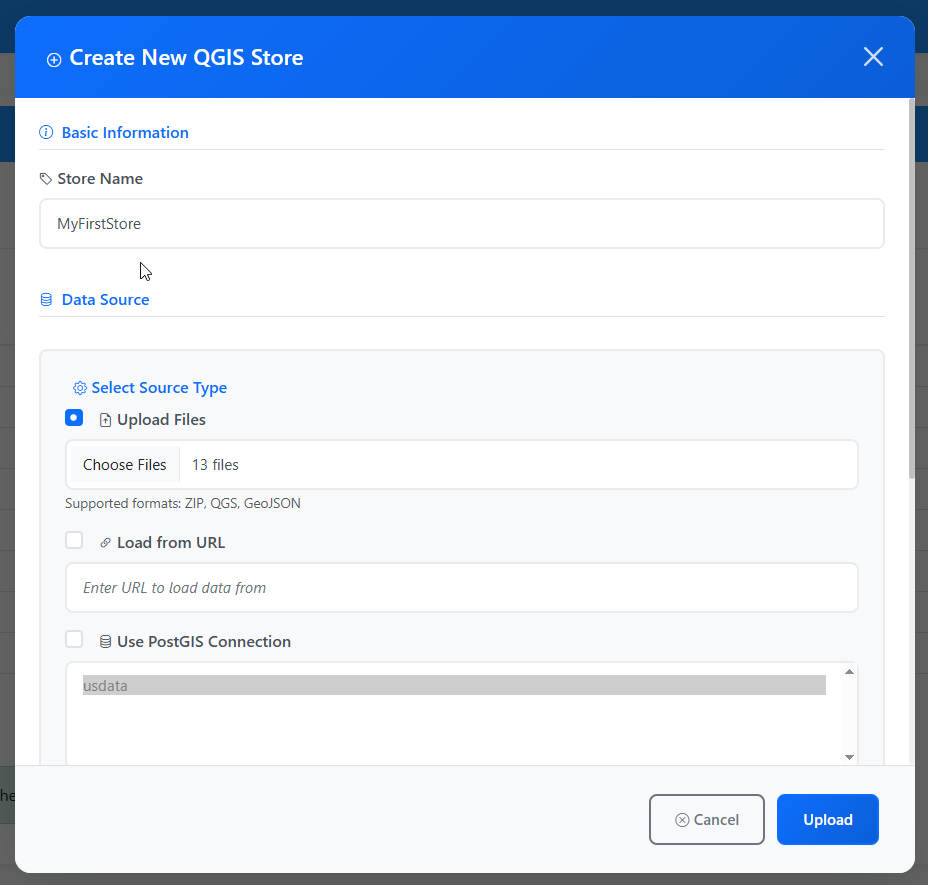The width and height of the screenshot is (928, 885).
Task: Click the Store Name input field
Action: point(462,223)
